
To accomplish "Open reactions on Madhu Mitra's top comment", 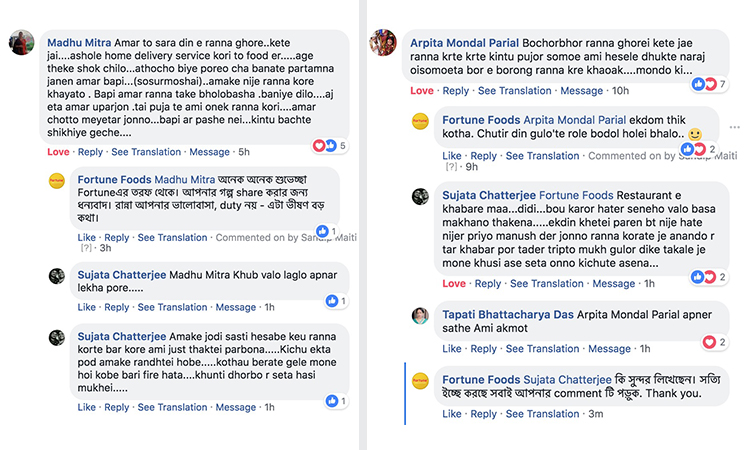I will [331, 145].
